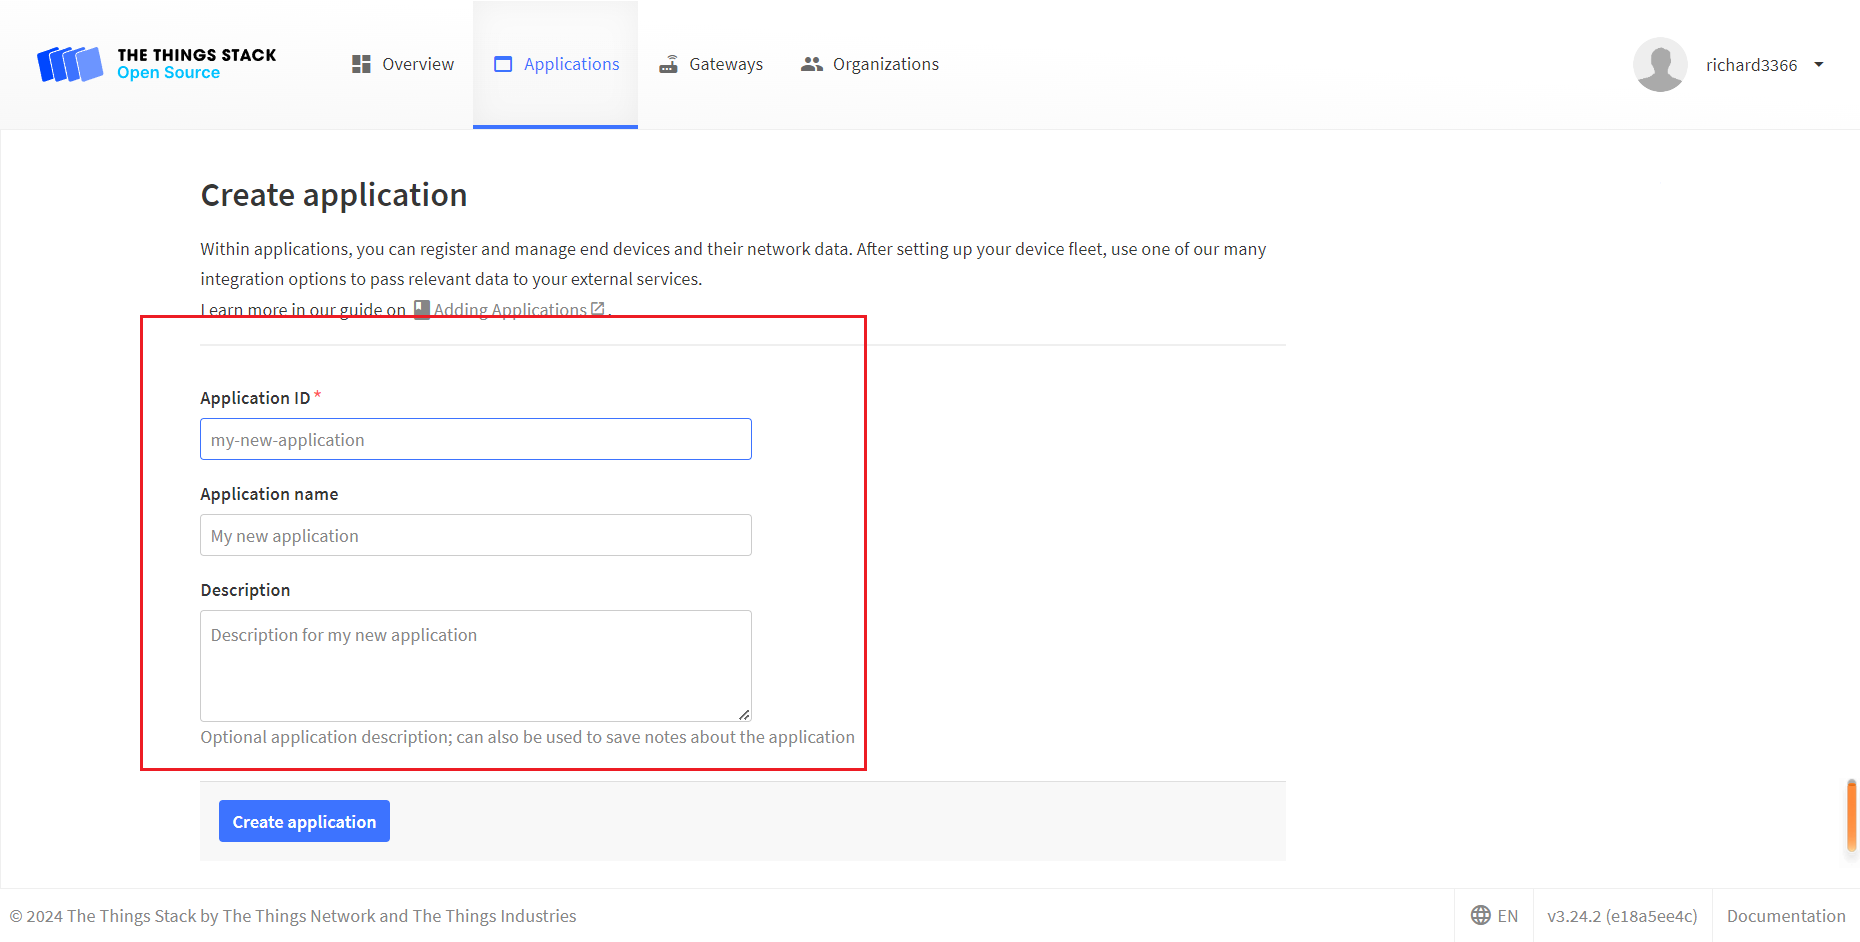The height and width of the screenshot is (942, 1860).
Task: Click the user avatar picture
Action: (x=1660, y=65)
